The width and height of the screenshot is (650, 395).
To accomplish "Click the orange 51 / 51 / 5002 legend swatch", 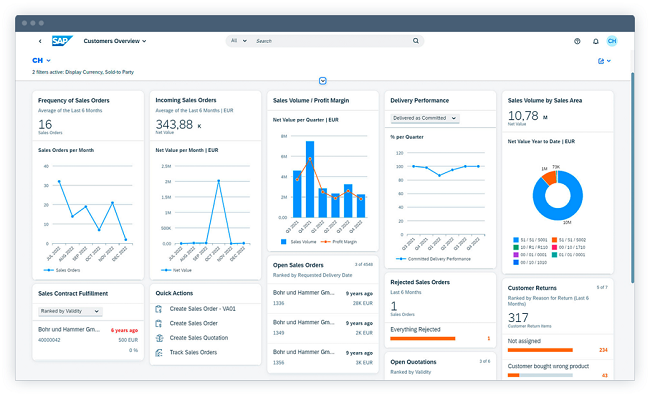I will click(x=554, y=240).
